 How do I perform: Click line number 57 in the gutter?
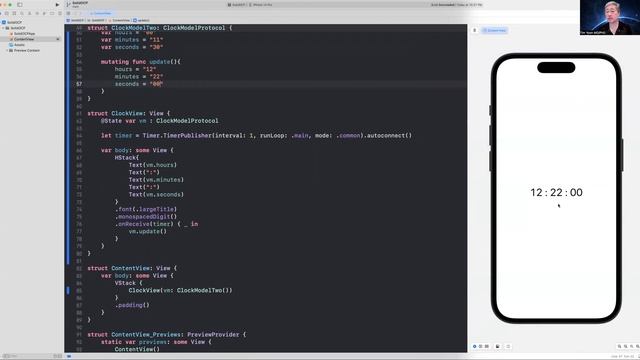[79, 84]
